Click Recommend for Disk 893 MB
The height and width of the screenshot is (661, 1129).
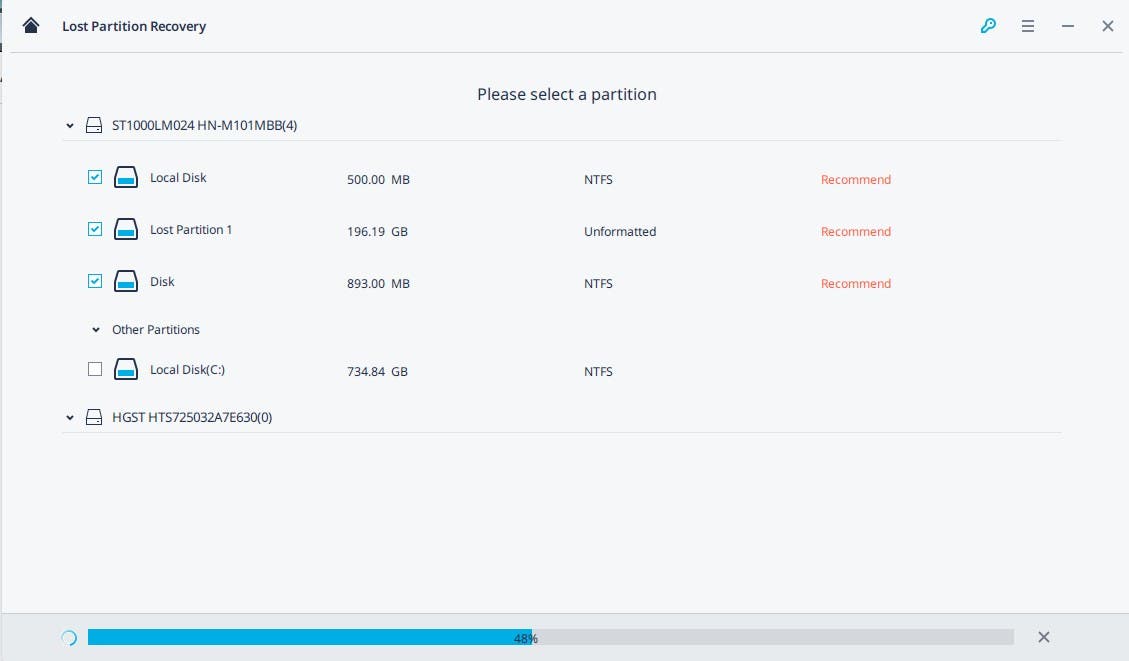pos(855,284)
